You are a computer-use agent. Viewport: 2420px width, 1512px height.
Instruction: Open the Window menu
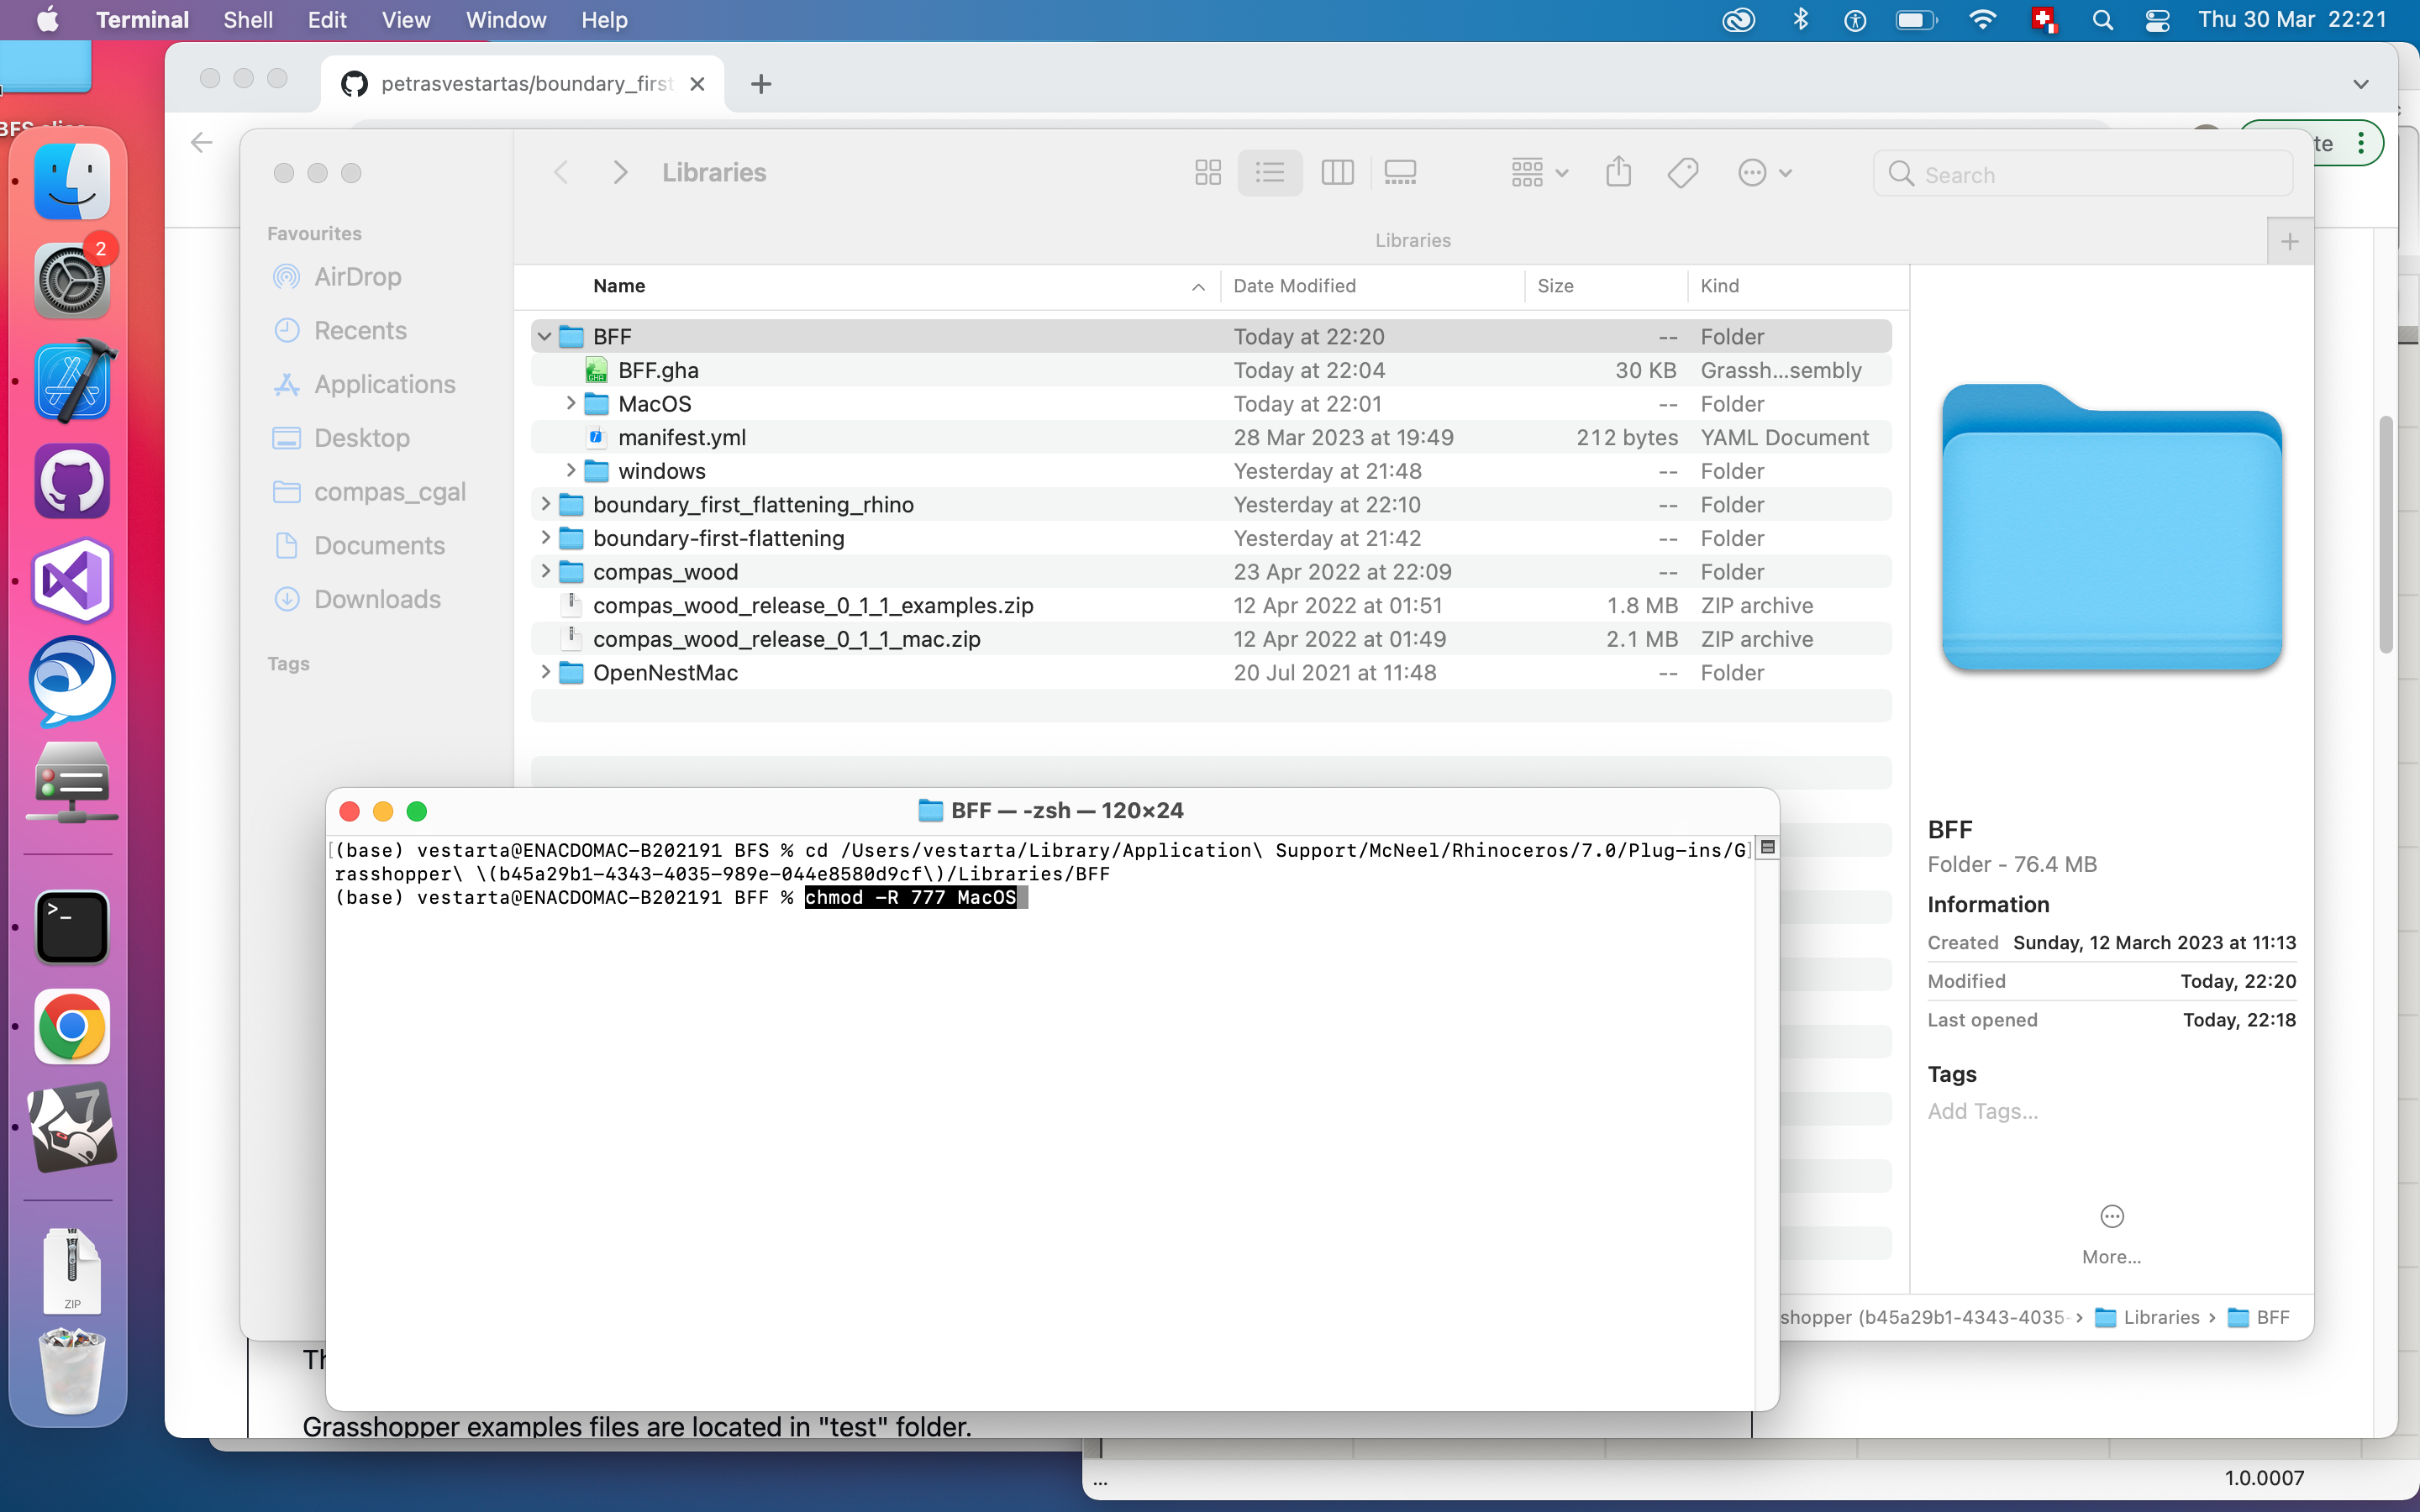click(x=506, y=20)
